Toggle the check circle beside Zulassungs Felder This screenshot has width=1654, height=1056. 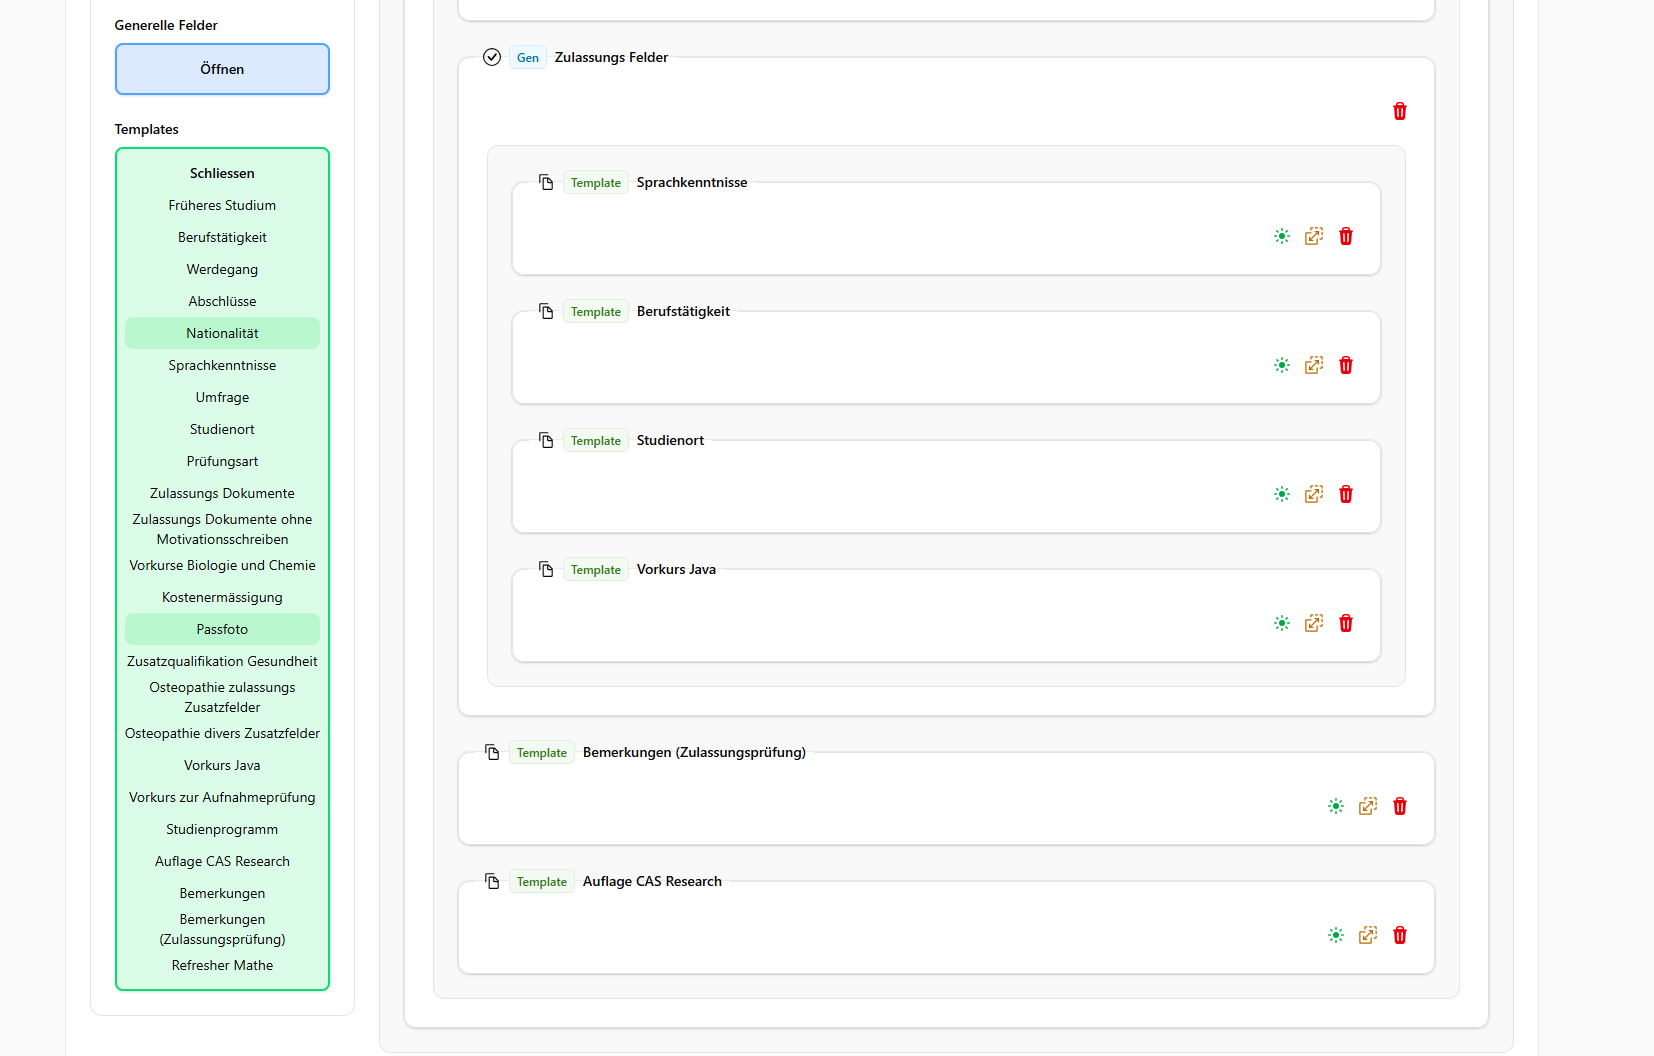coord(492,57)
